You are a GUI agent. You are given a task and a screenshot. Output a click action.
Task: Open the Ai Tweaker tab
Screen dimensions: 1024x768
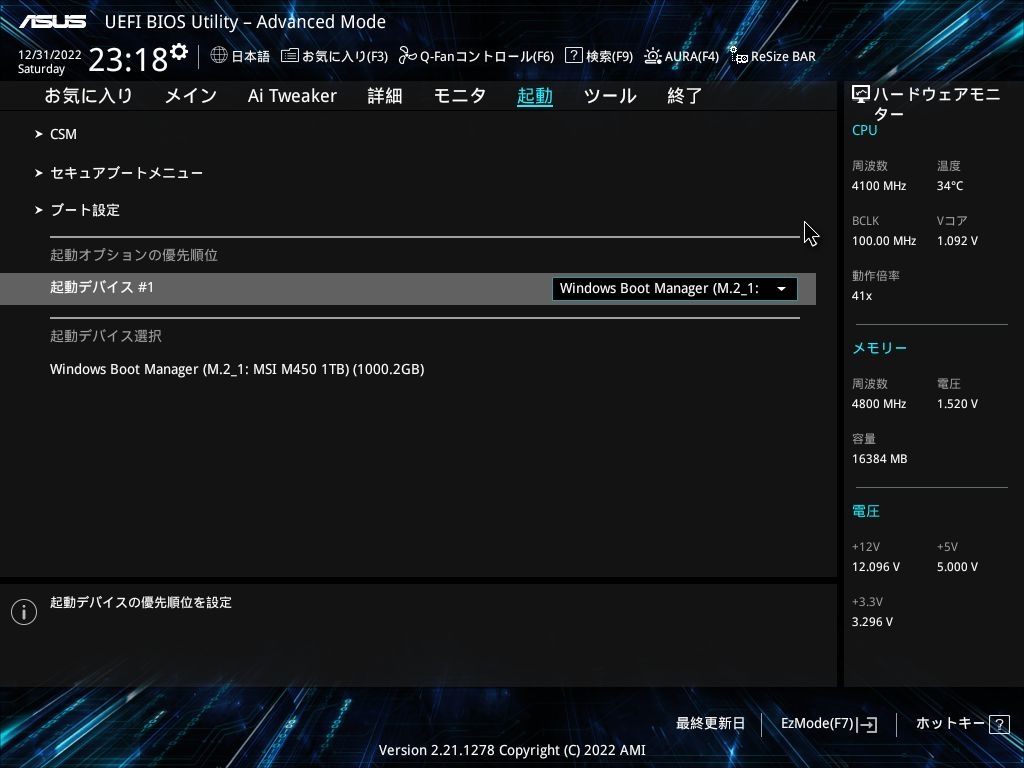pyautogui.click(x=292, y=96)
